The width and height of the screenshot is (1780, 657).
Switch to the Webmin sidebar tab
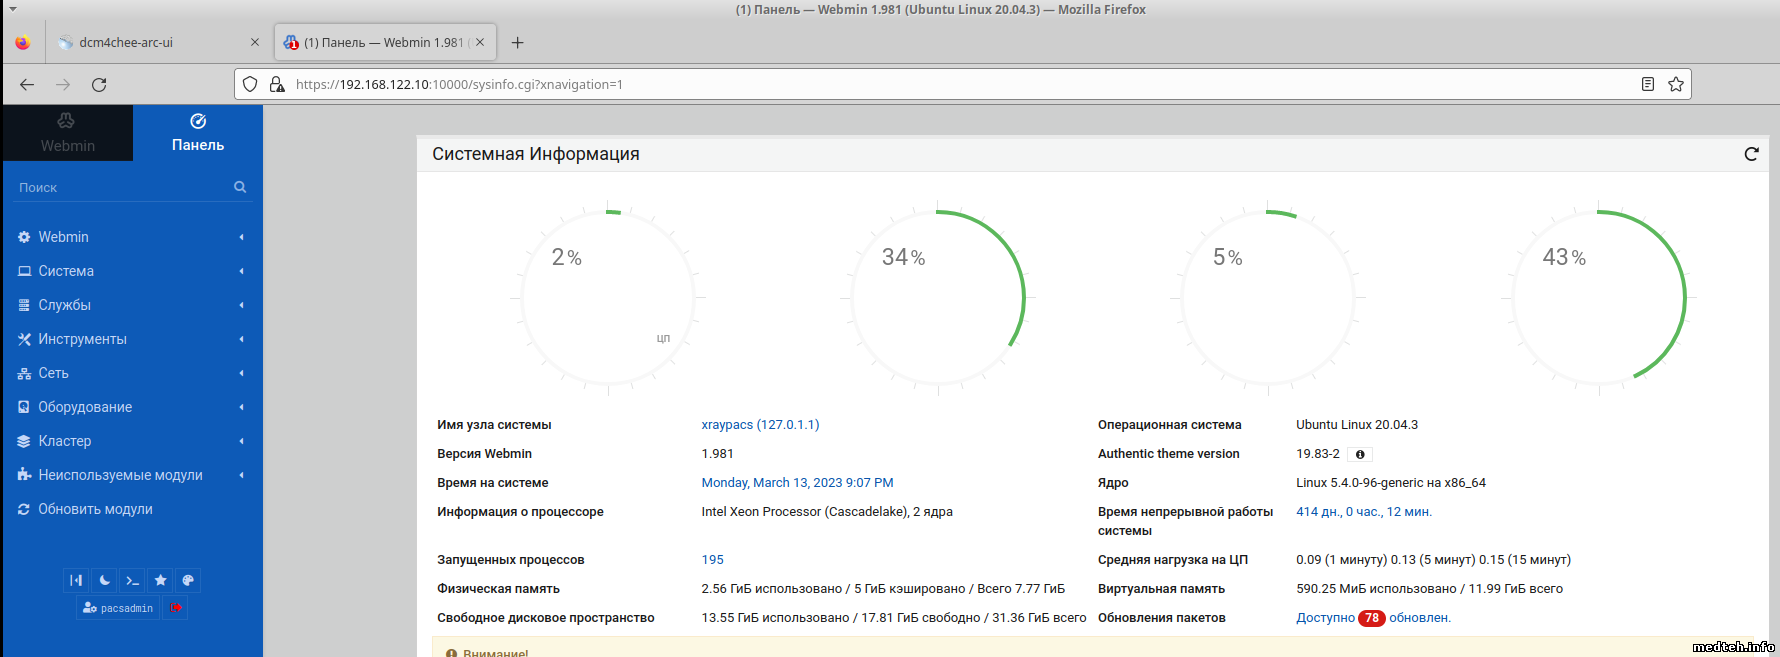click(x=67, y=133)
